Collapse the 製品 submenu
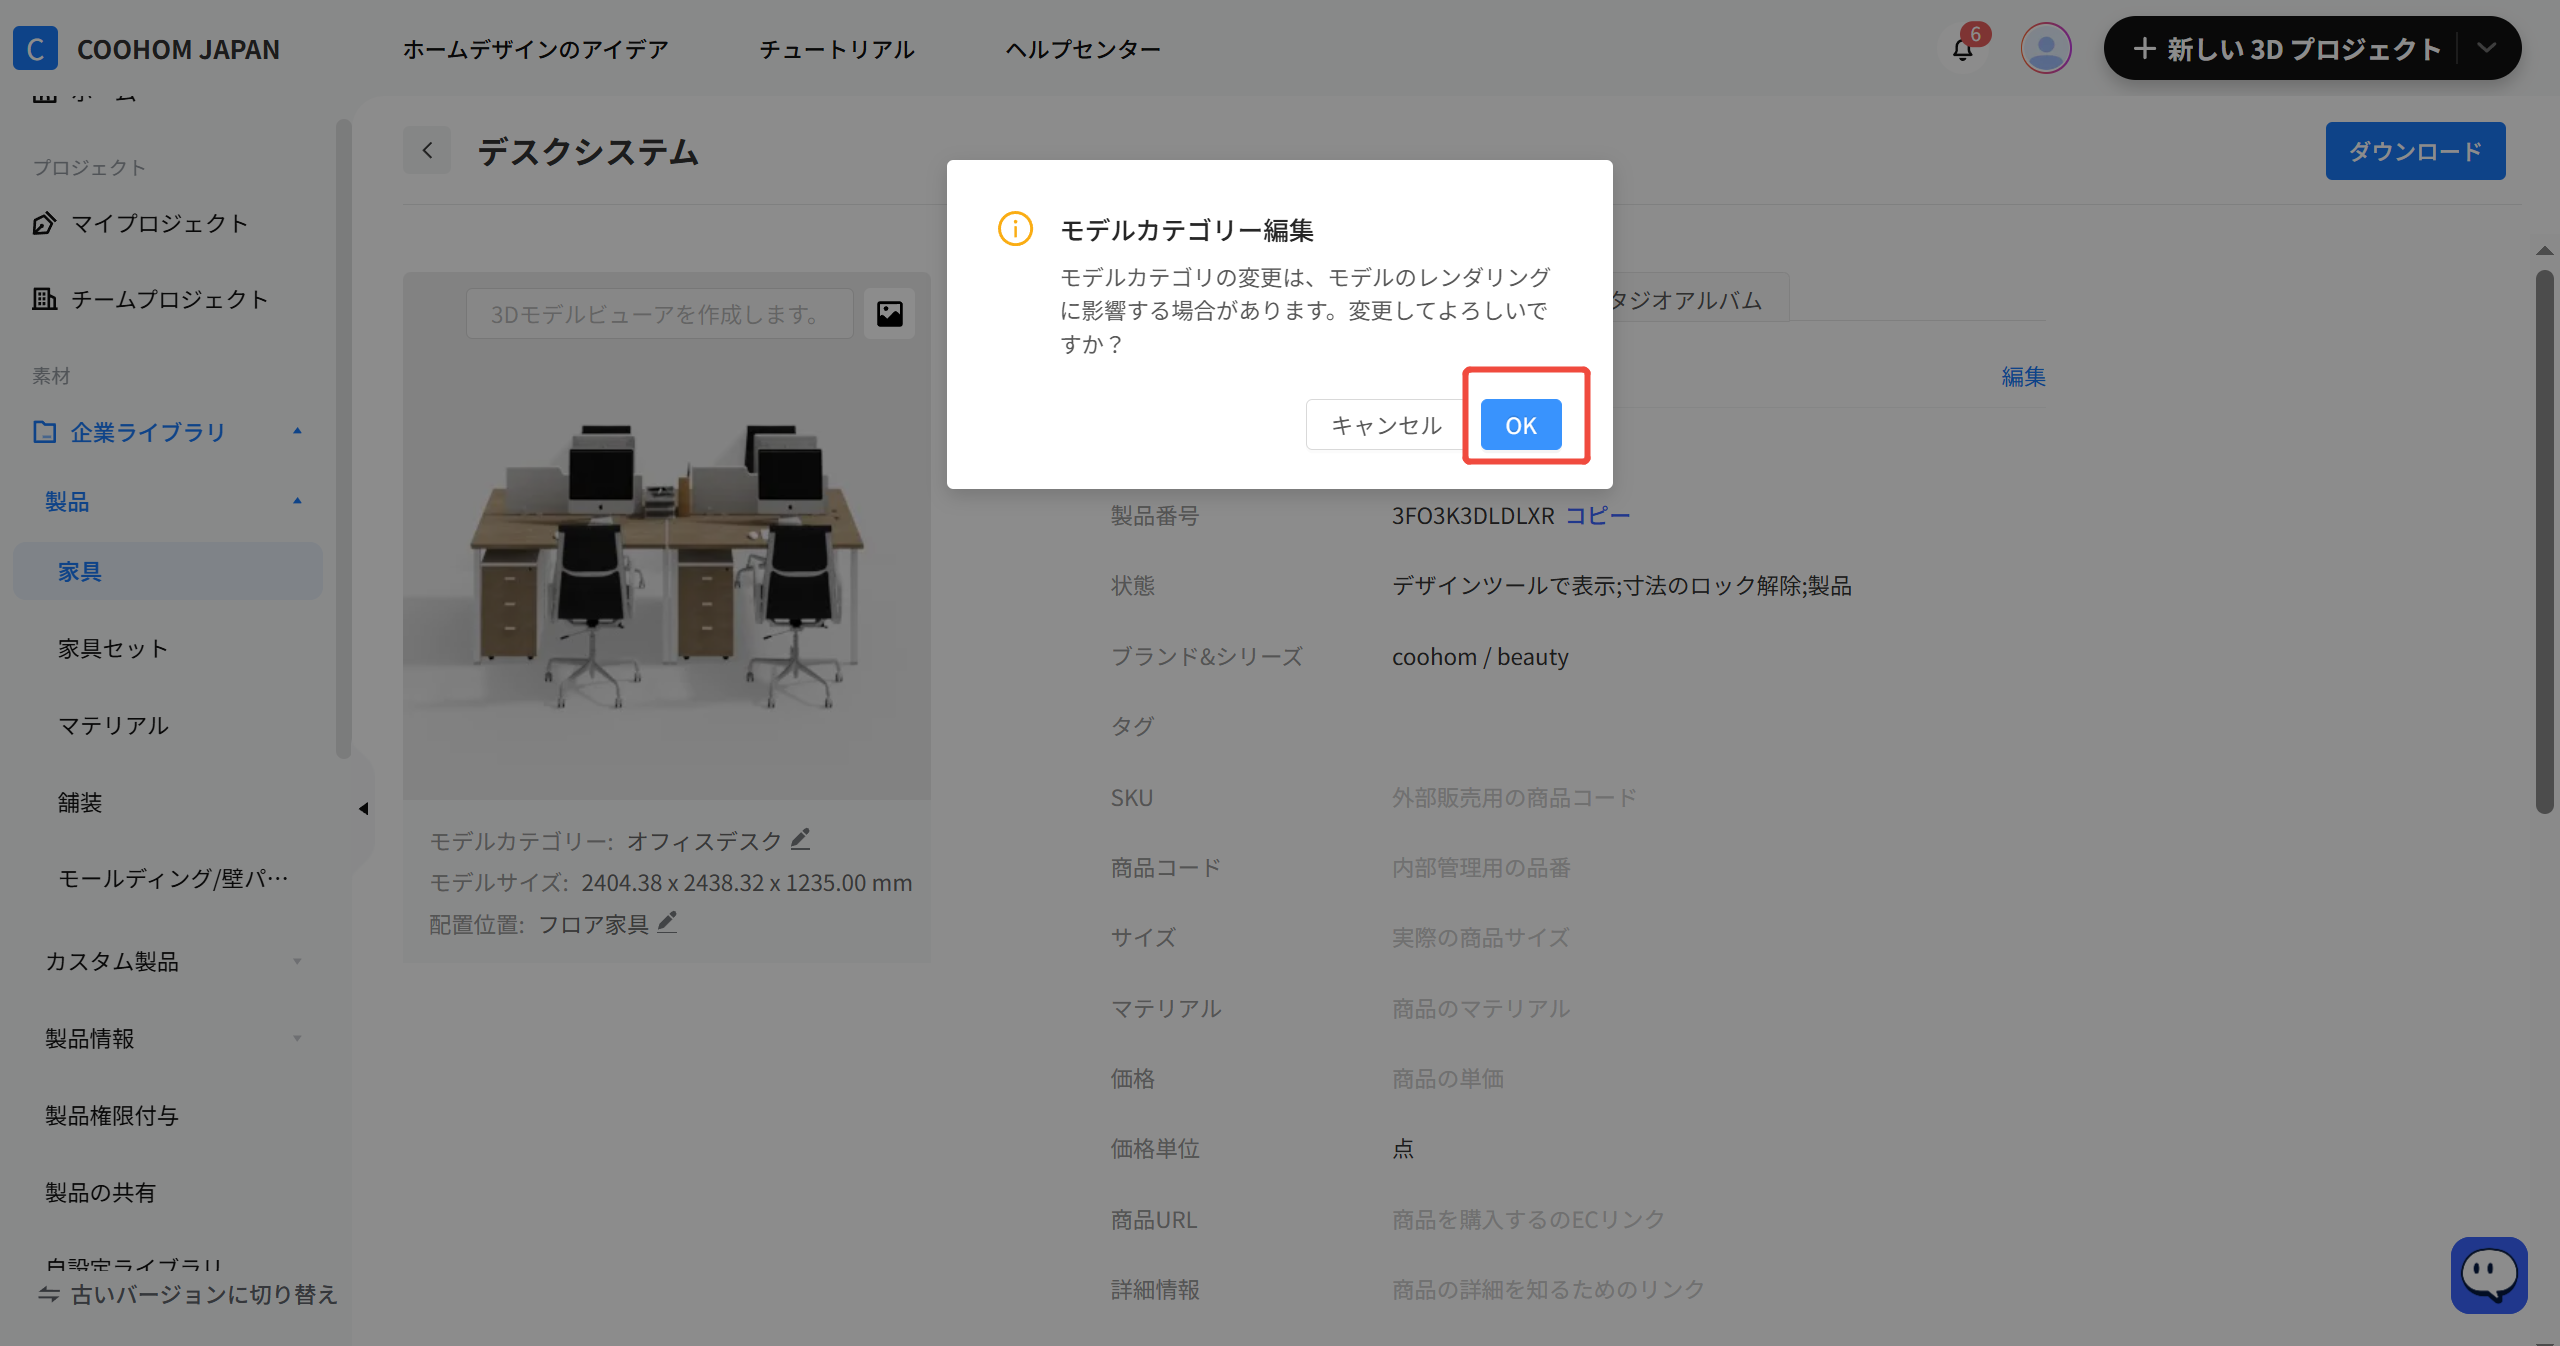This screenshot has height=1346, width=2560. (x=297, y=501)
